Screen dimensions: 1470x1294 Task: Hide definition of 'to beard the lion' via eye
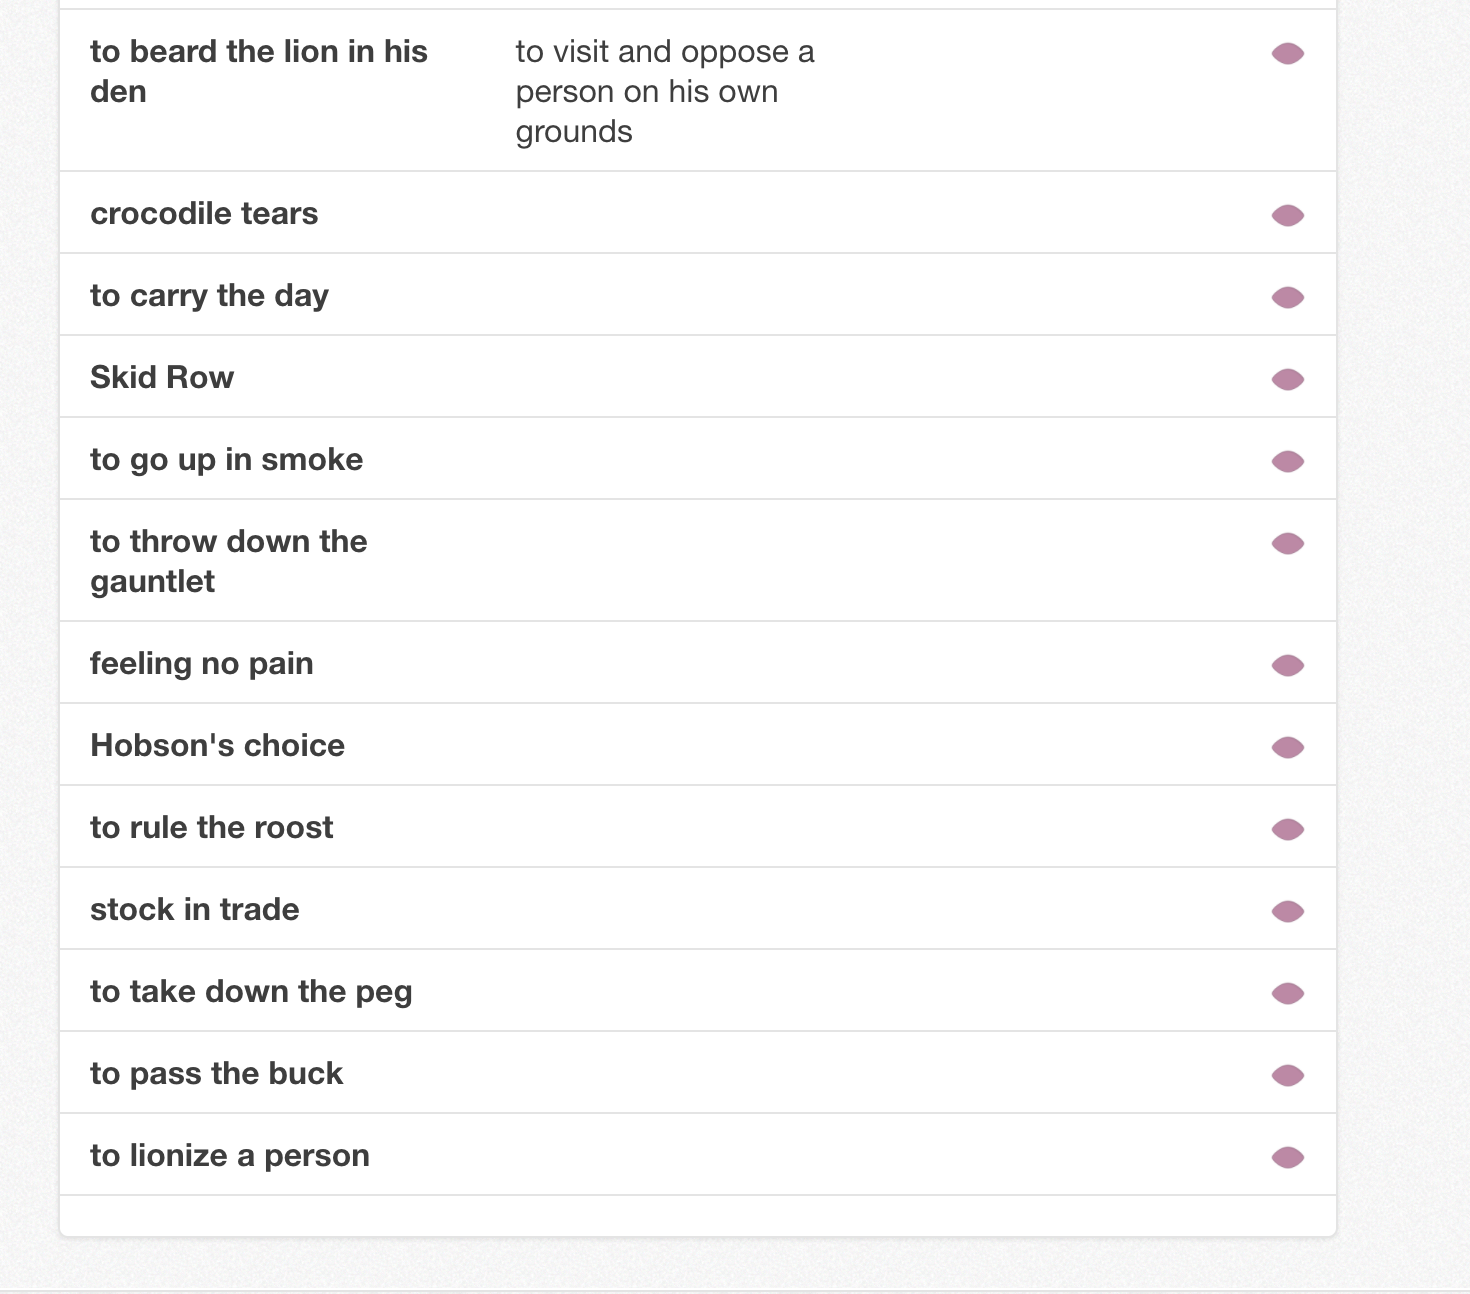coord(1287,53)
